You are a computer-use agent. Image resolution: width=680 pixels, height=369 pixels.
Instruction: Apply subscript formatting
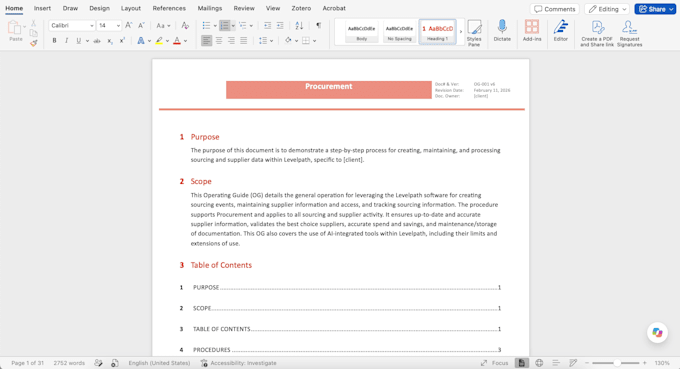click(x=110, y=41)
